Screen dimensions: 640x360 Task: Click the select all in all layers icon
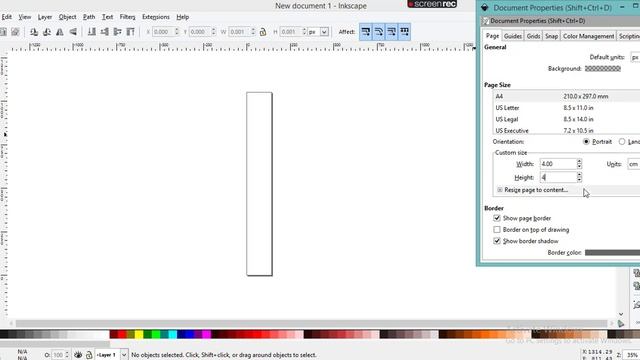16,32
